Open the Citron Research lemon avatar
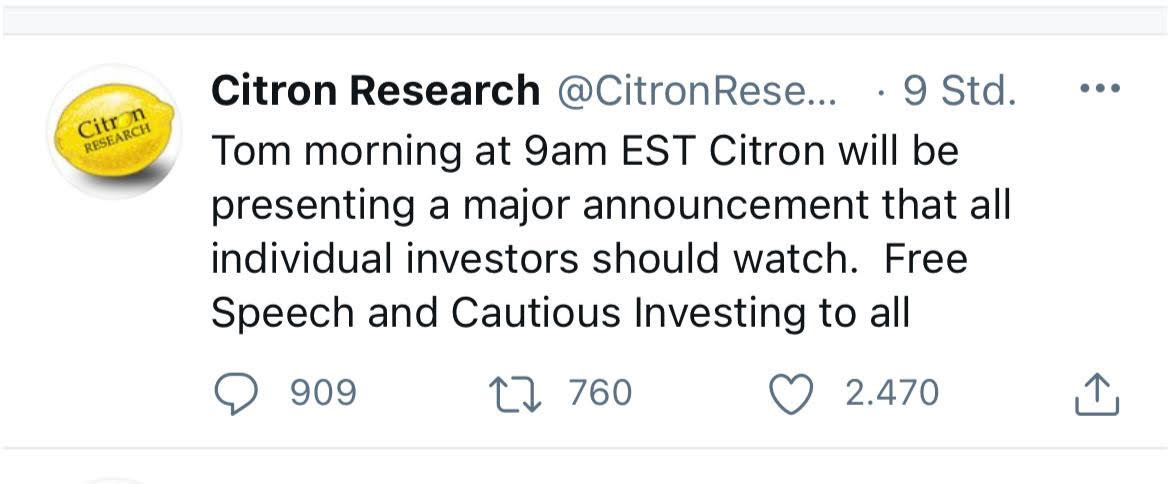The height and width of the screenshot is (484, 1170). [113, 132]
